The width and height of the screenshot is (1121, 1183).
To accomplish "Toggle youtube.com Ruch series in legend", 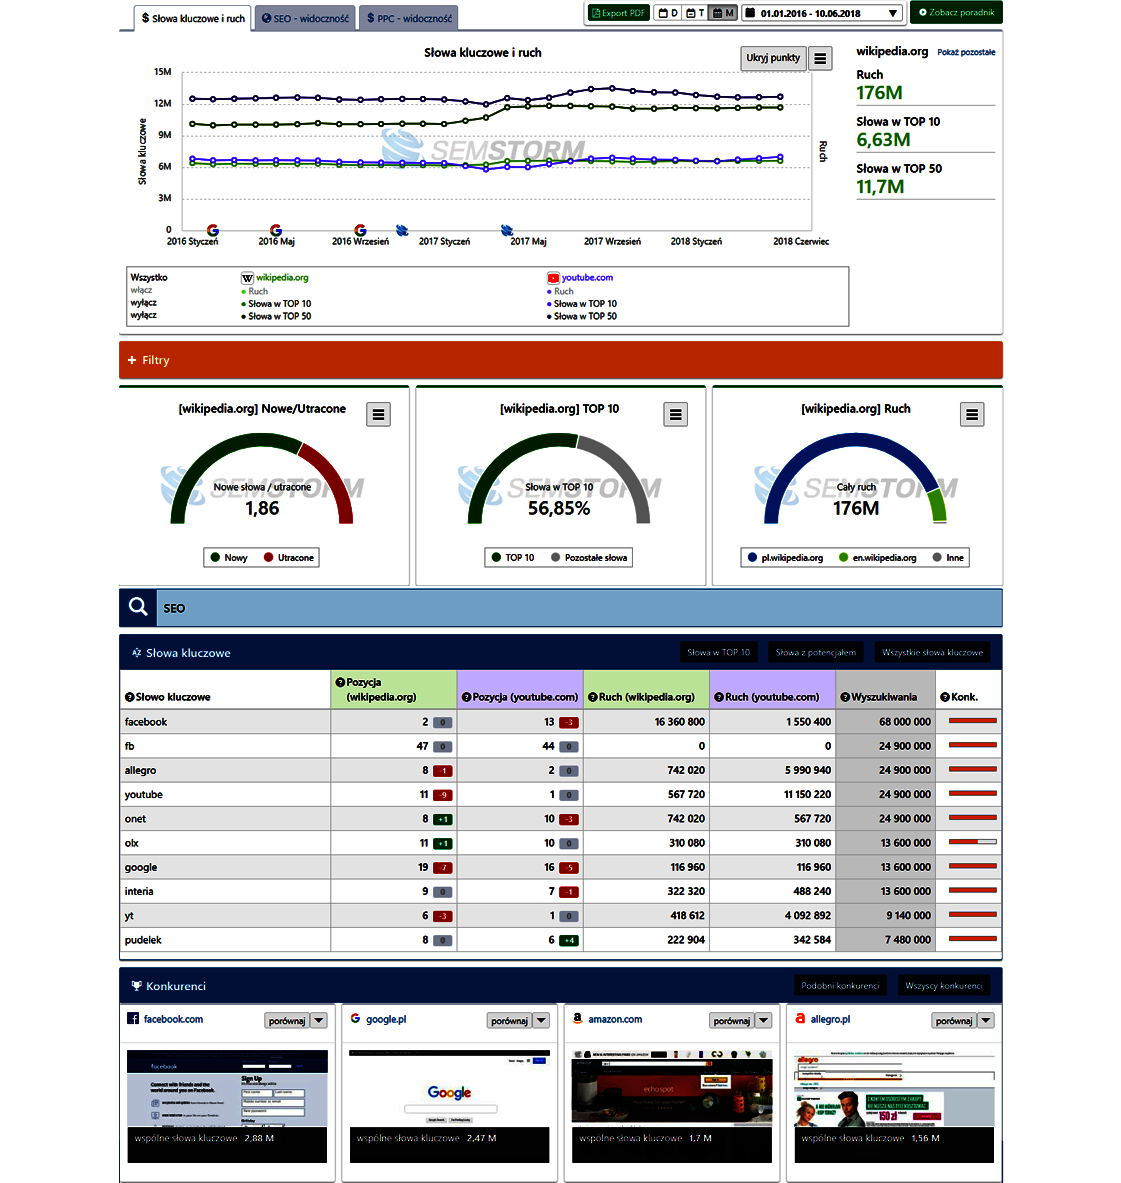I will click(x=560, y=291).
